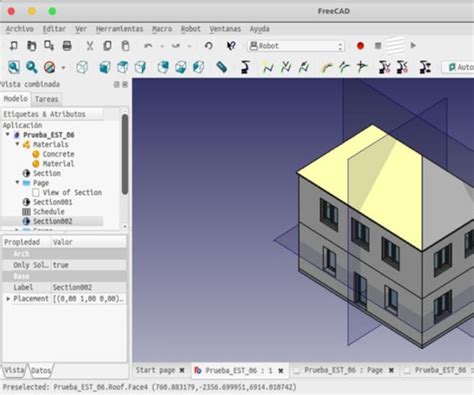This screenshot has height=395, width=474.
Task: Click the New document icon
Action: [13, 46]
